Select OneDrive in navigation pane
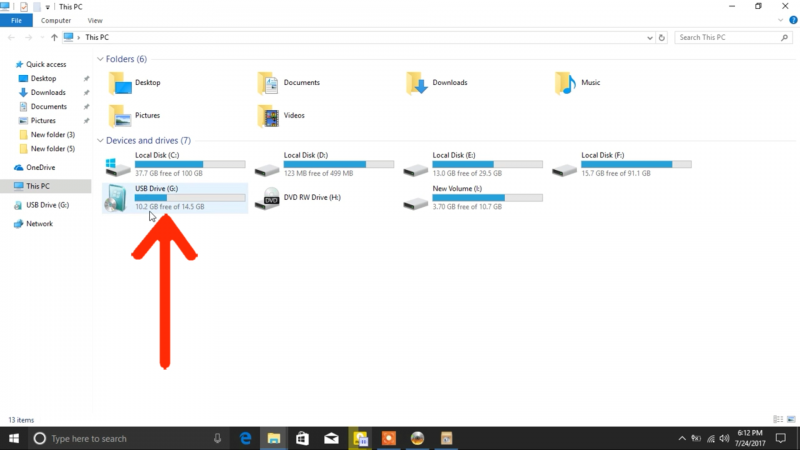Image resolution: width=800 pixels, height=450 pixels. coord(40,167)
